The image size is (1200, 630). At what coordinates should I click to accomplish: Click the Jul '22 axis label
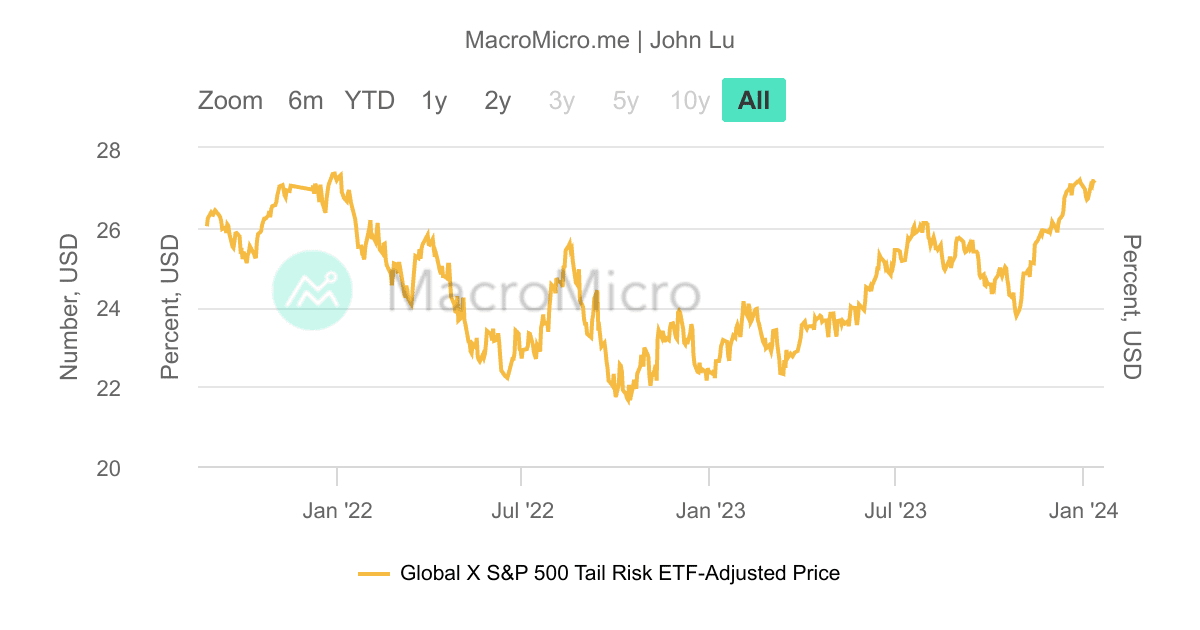coord(524,510)
